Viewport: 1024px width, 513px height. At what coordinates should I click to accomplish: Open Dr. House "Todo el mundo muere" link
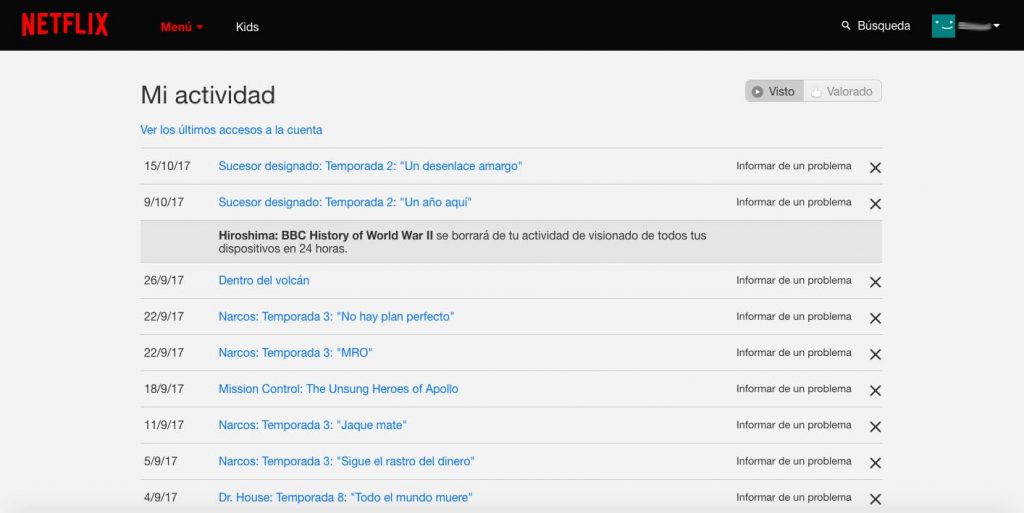click(345, 497)
